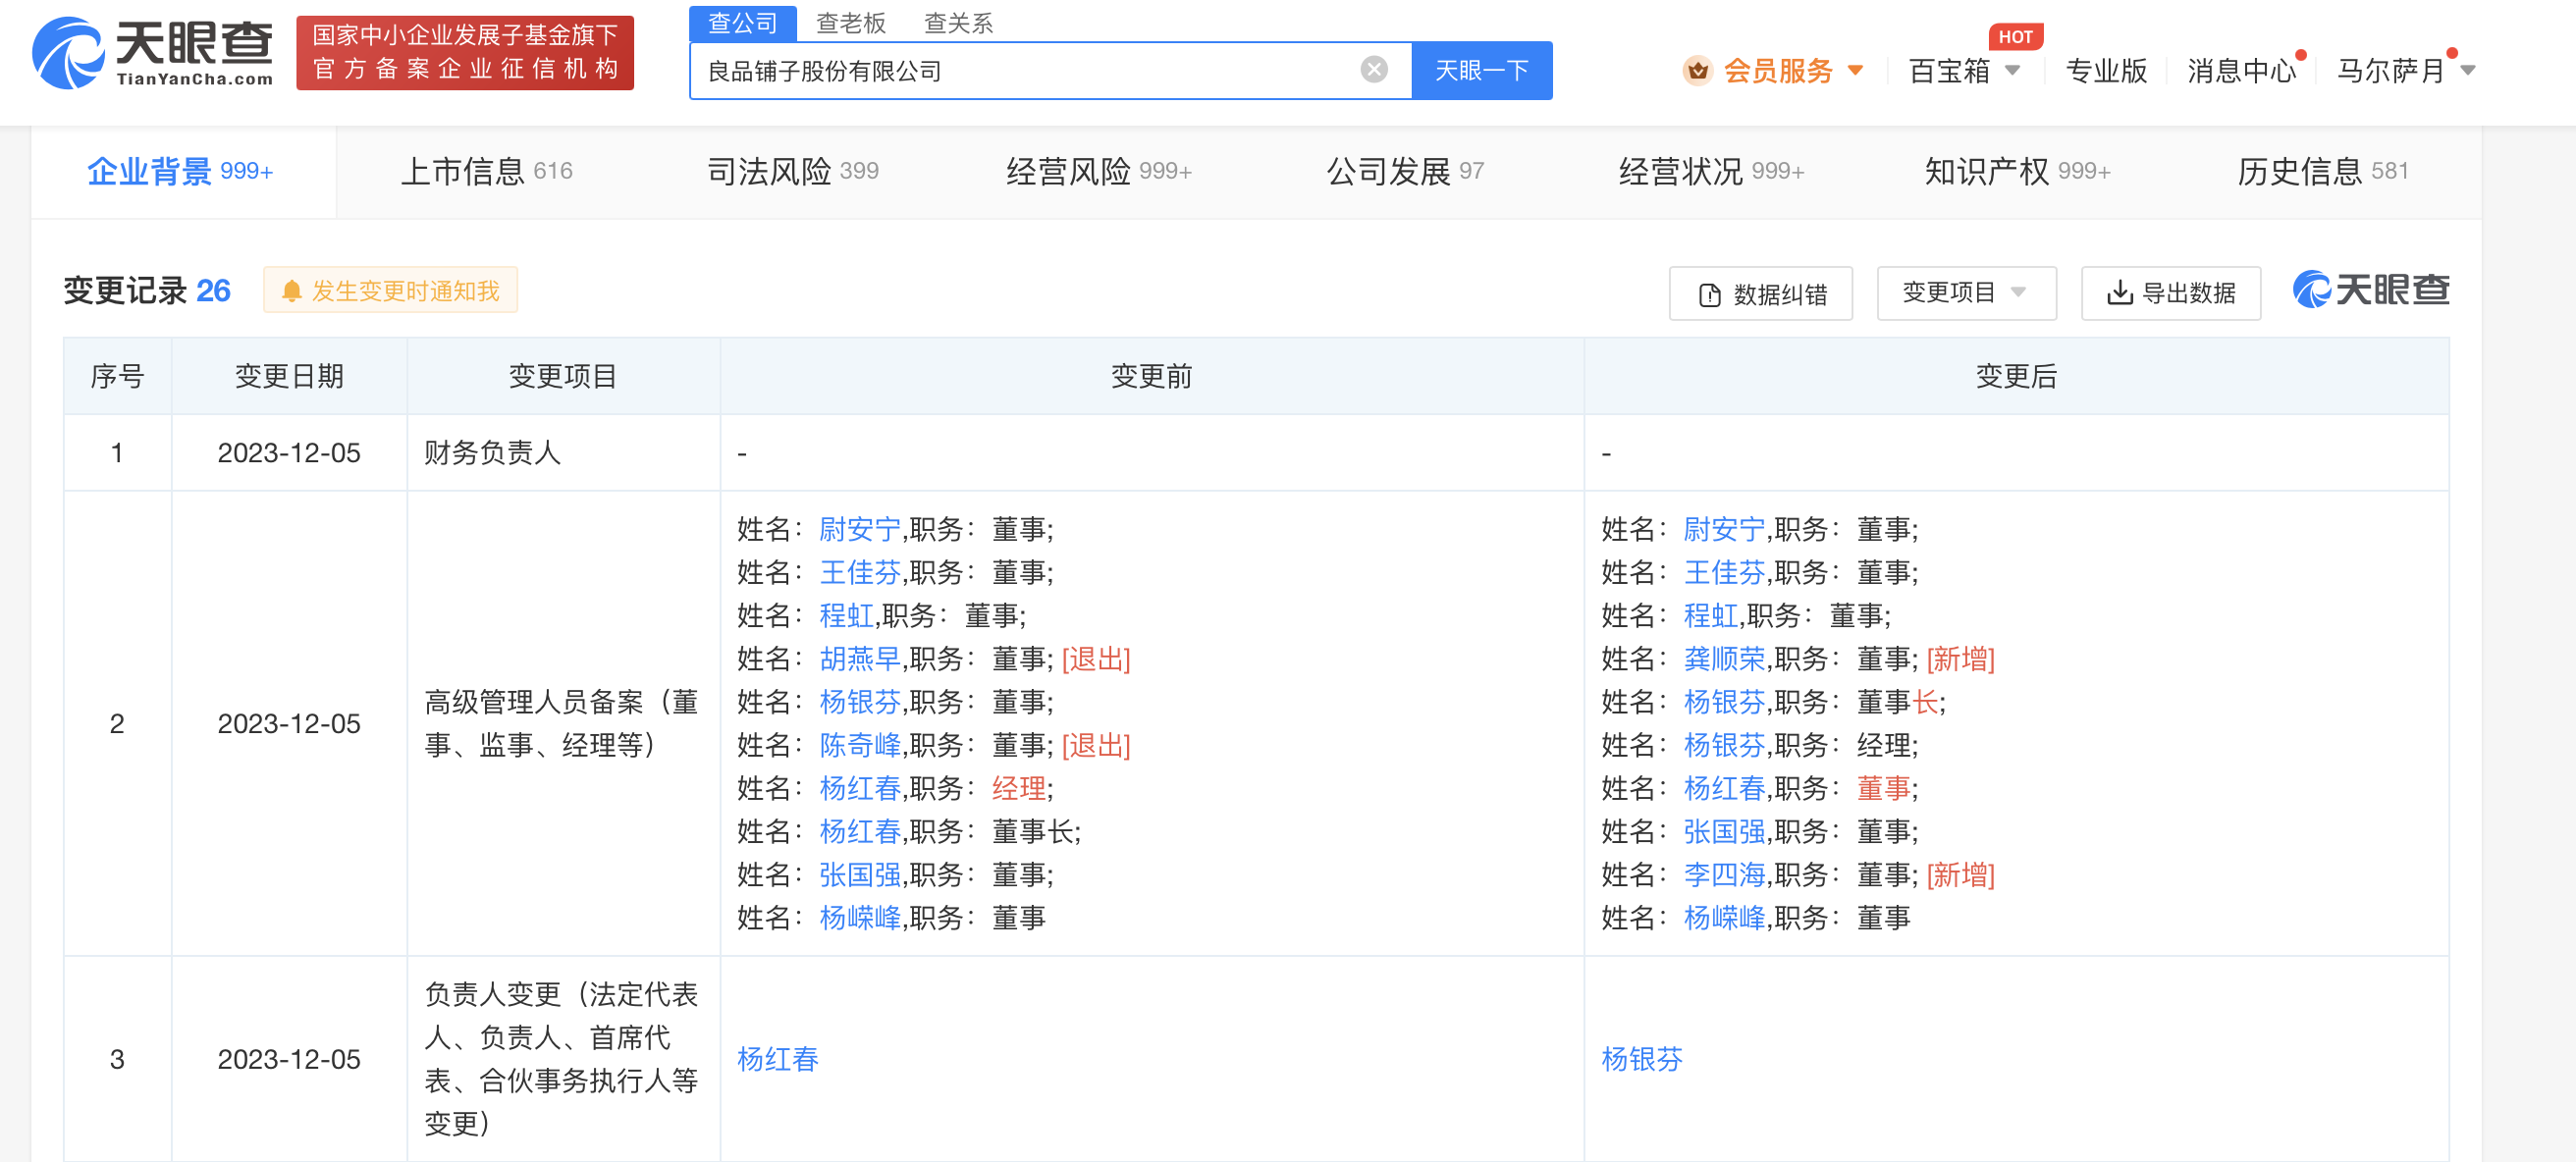Click the TianYanCha logo icon
Screen dimensions: 2576x1162
[x=68, y=52]
